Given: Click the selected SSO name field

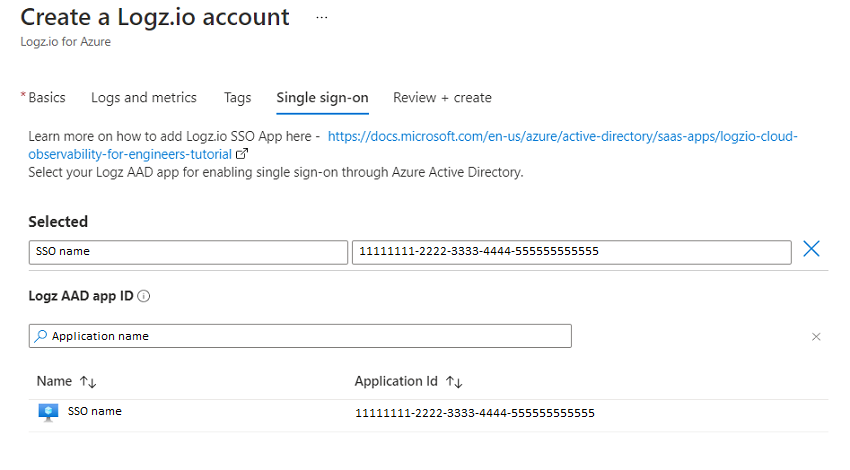Looking at the screenshot, I should click(188, 251).
